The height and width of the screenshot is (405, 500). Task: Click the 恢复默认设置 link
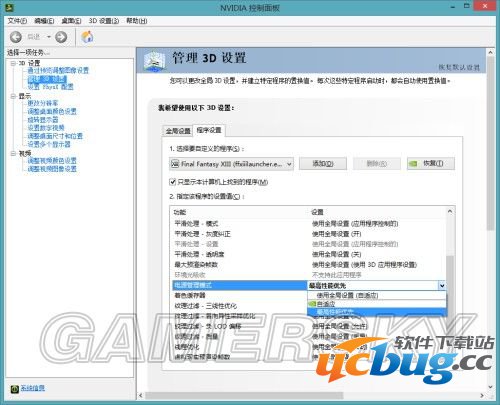coord(459,67)
